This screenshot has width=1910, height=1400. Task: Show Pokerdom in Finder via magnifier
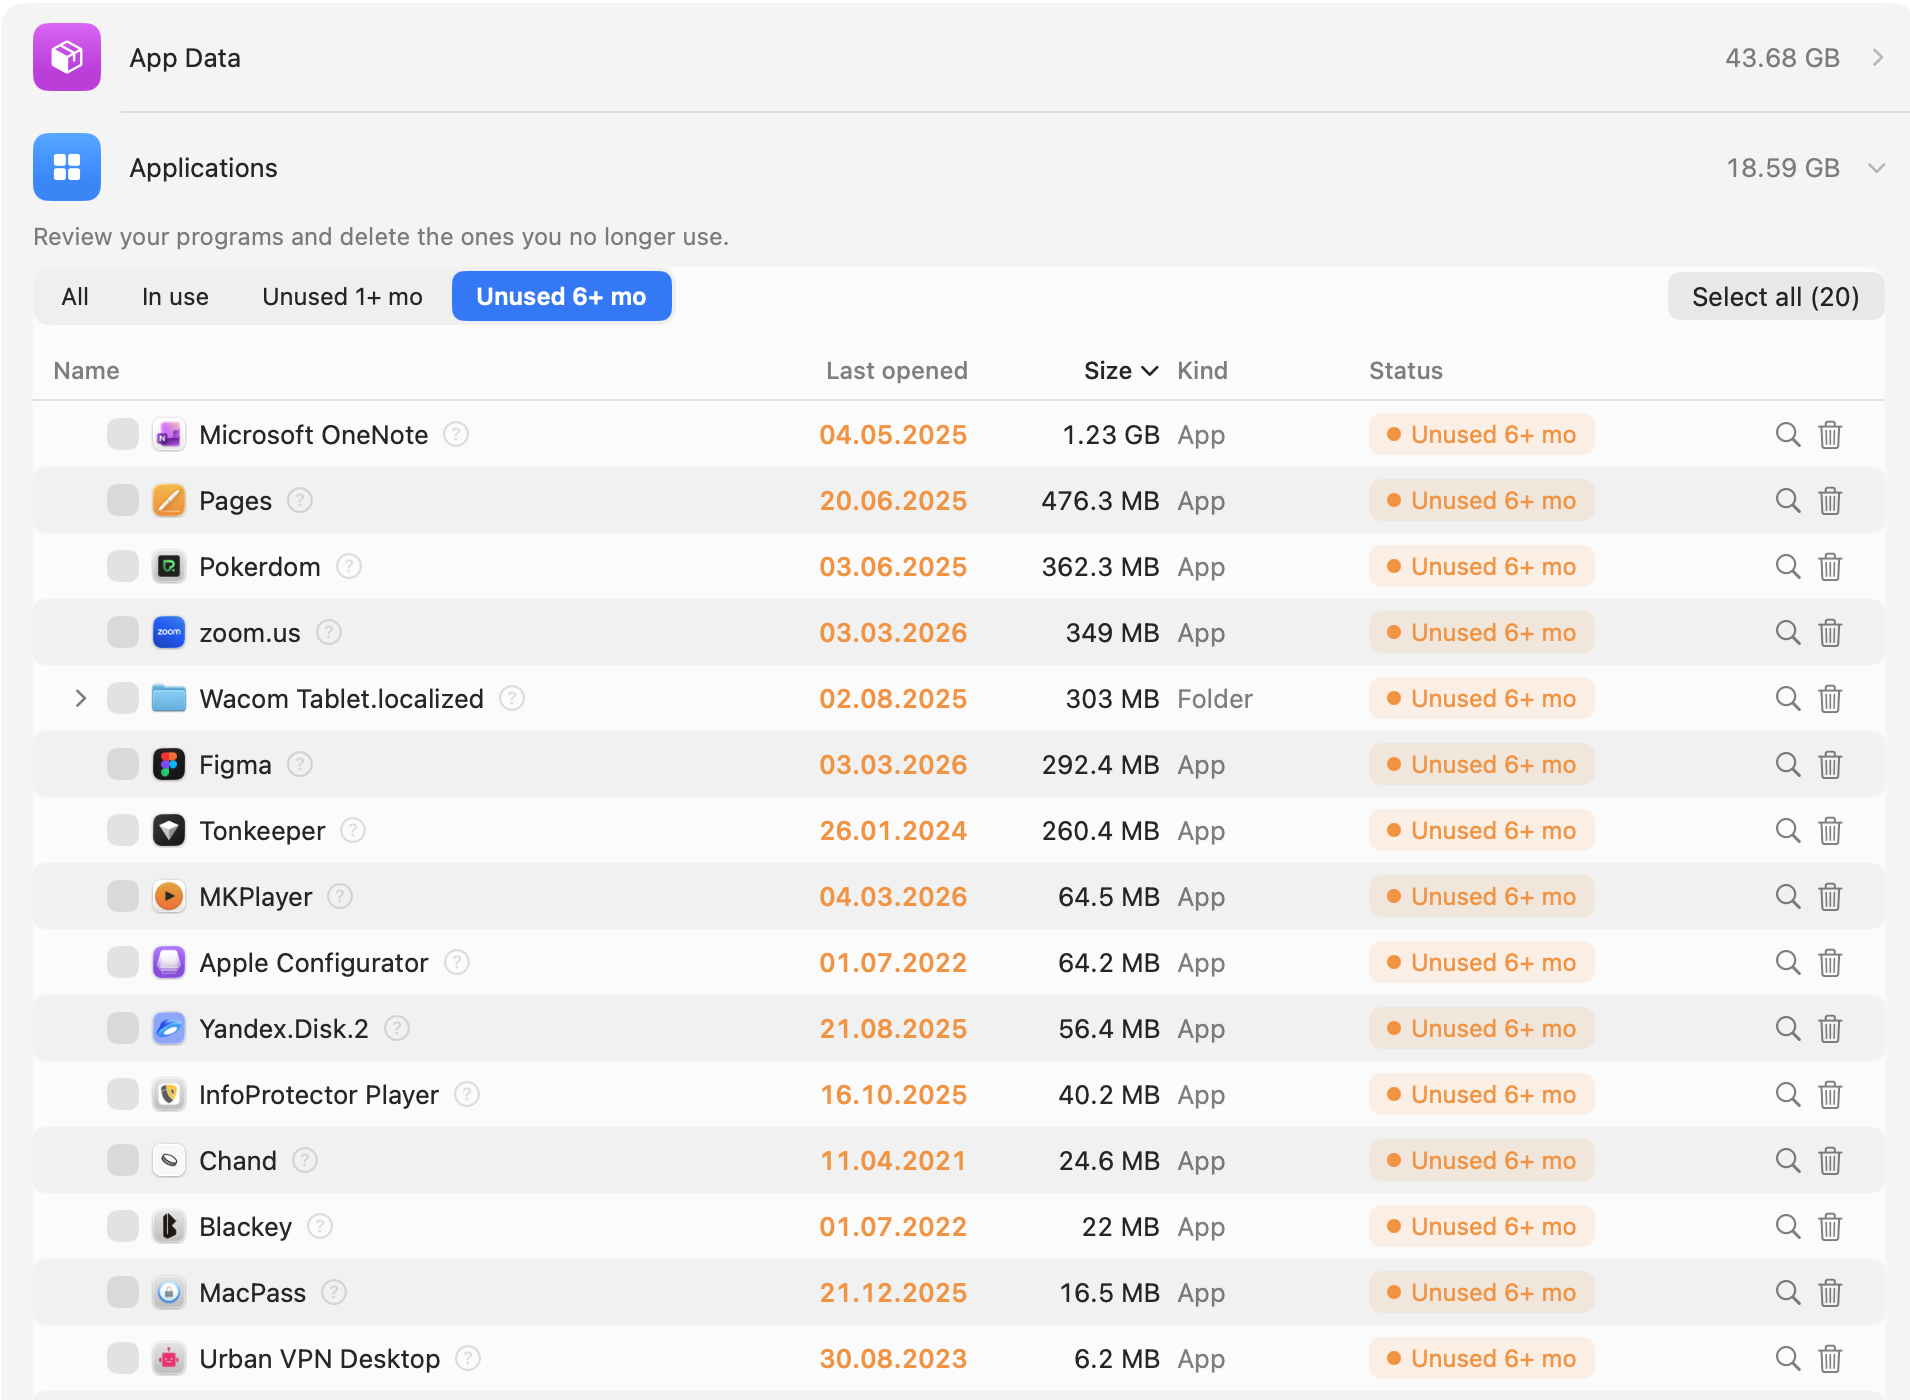tap(1788, 567)
